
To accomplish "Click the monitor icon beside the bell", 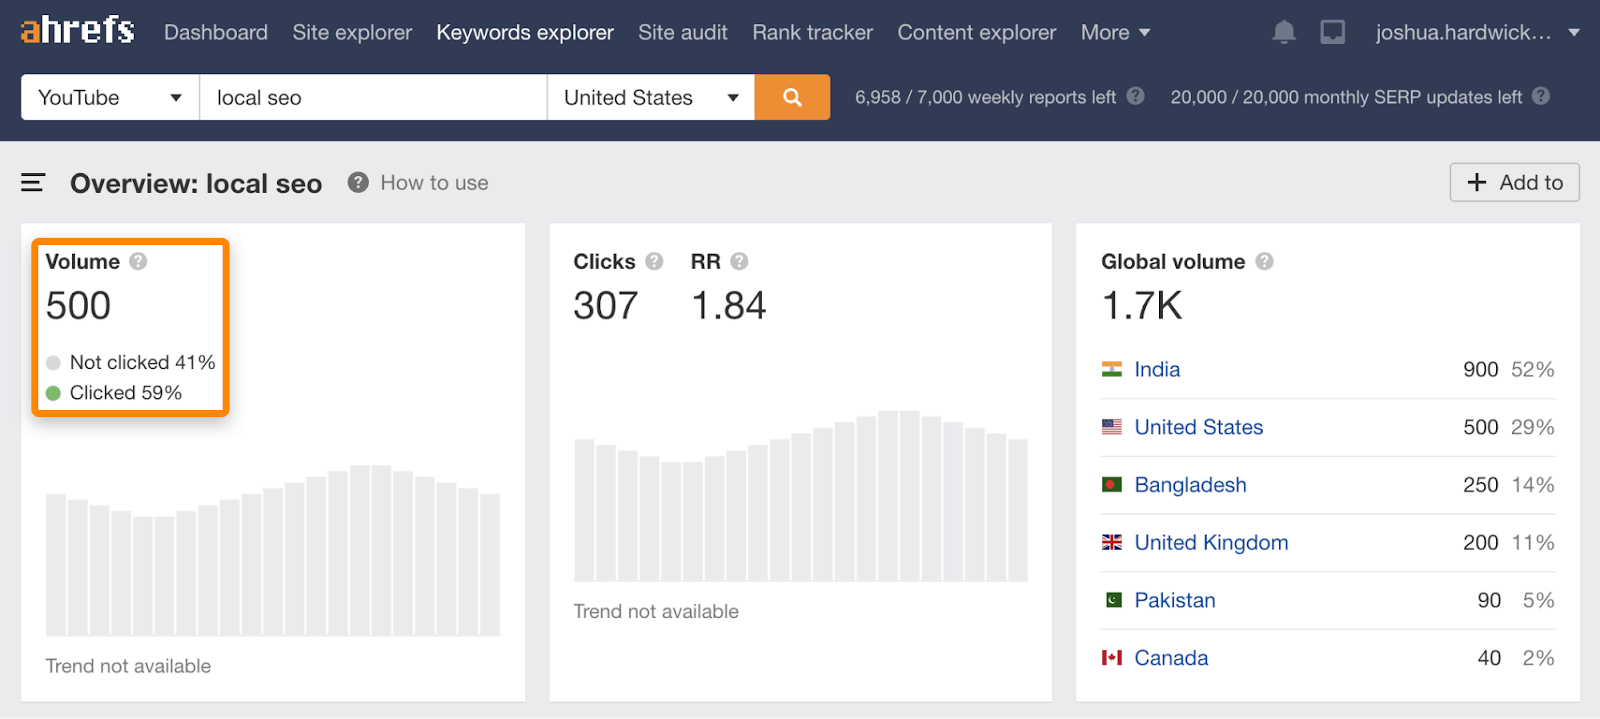I will (x=1332, y=32).
